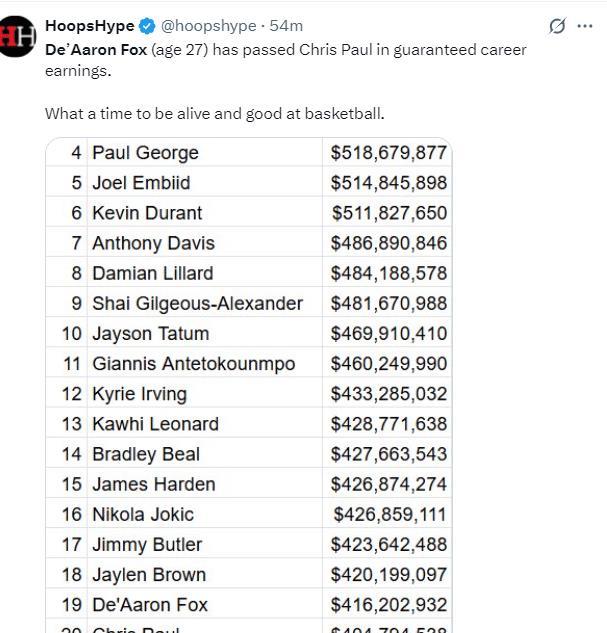Click the HoopsHype display name
Viewport: 607px width, 633px height.
coord(90,26)
